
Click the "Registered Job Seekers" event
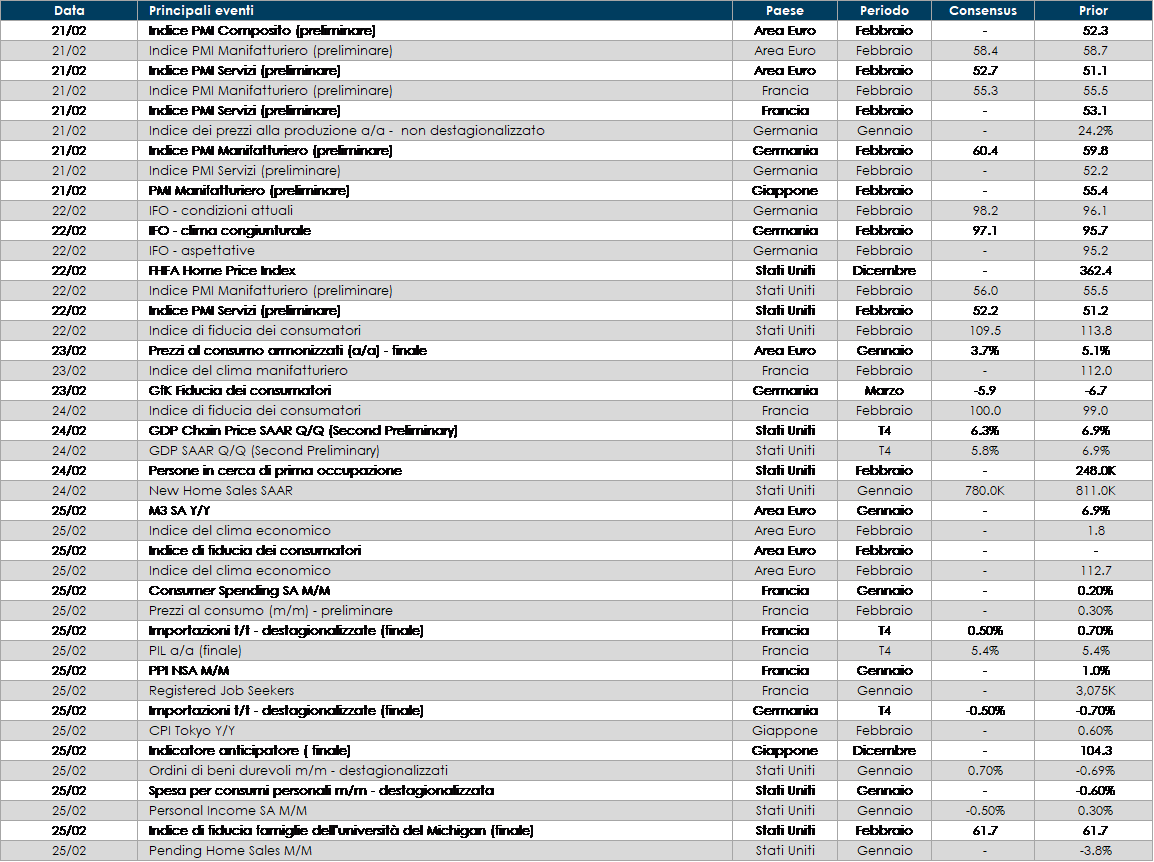click(x=221, y=691)
